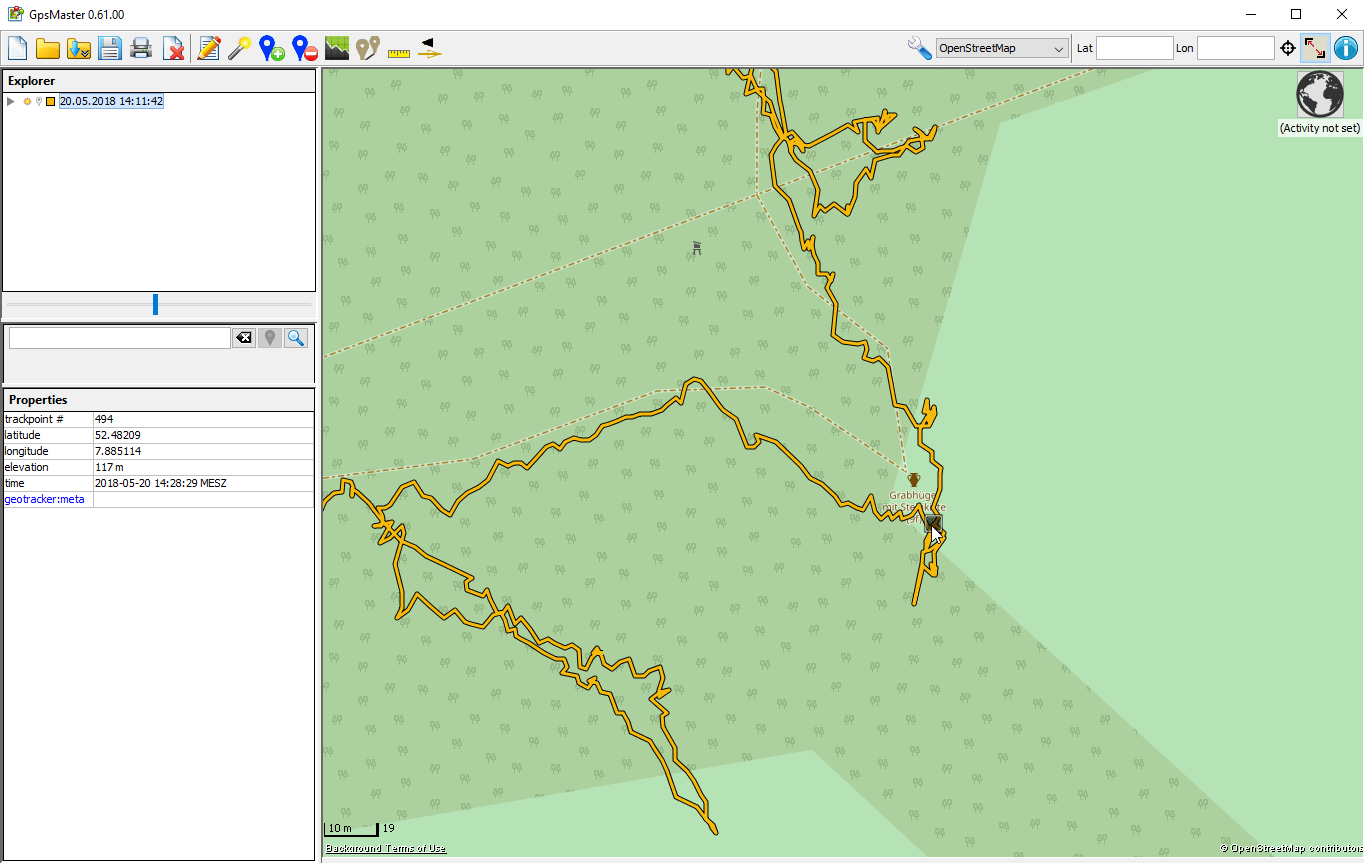Screen dimensions: 1365x864
Task: Open the elevation chart icon
Action: coord(337,48)
